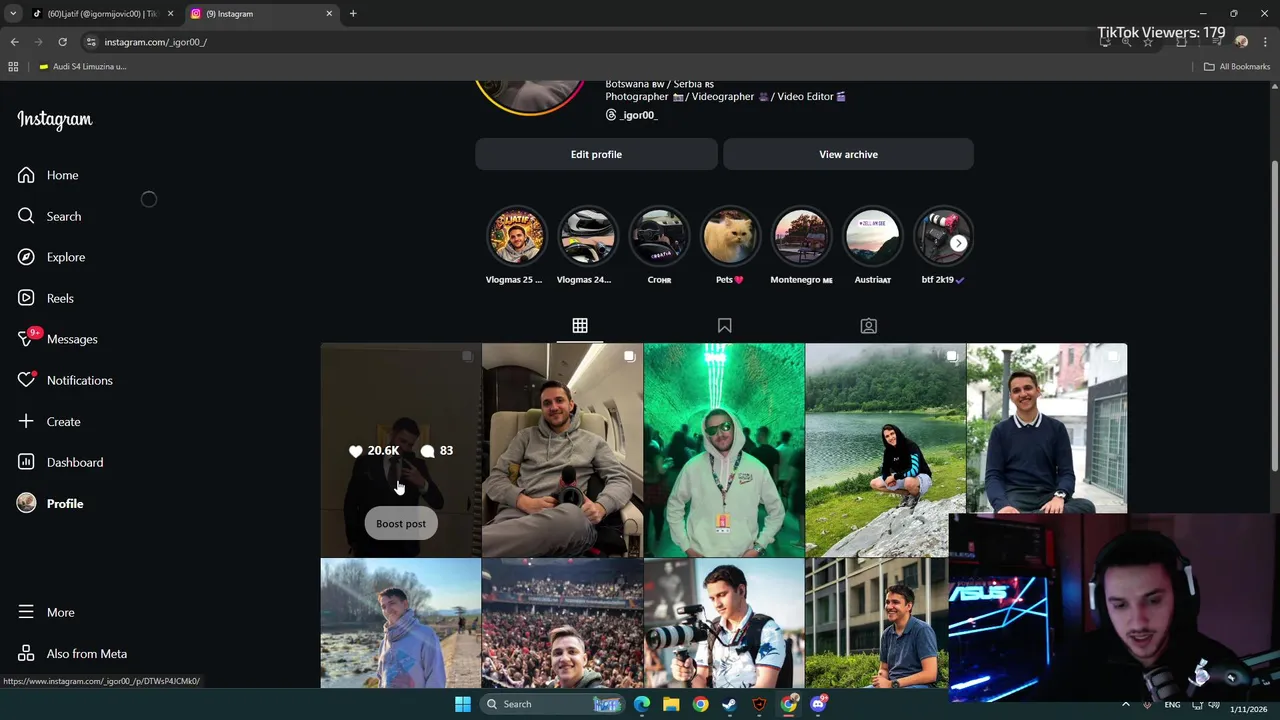The height and width of the screenshot is (720, 1280).
Task: Close the Instagram browser tab
Action: tap(329, 14)
